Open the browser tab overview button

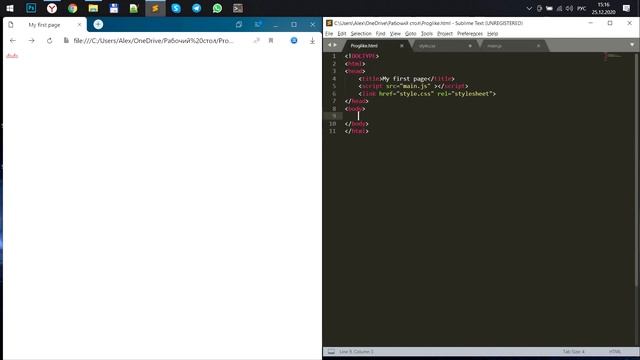tap(239, 24)
